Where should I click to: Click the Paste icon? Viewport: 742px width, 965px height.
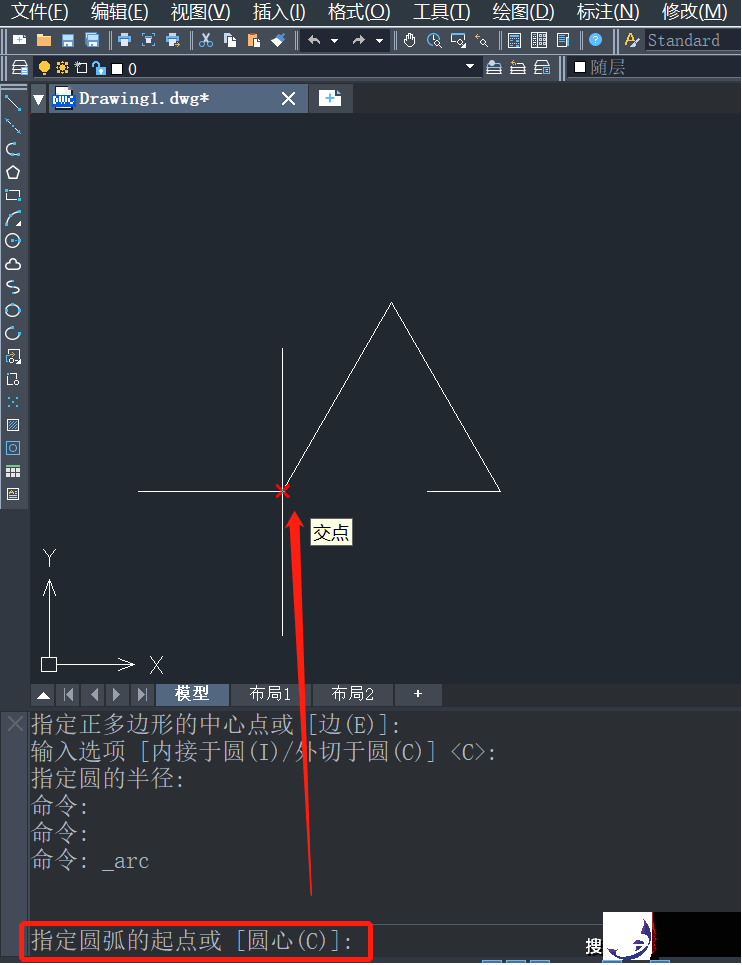254,41
